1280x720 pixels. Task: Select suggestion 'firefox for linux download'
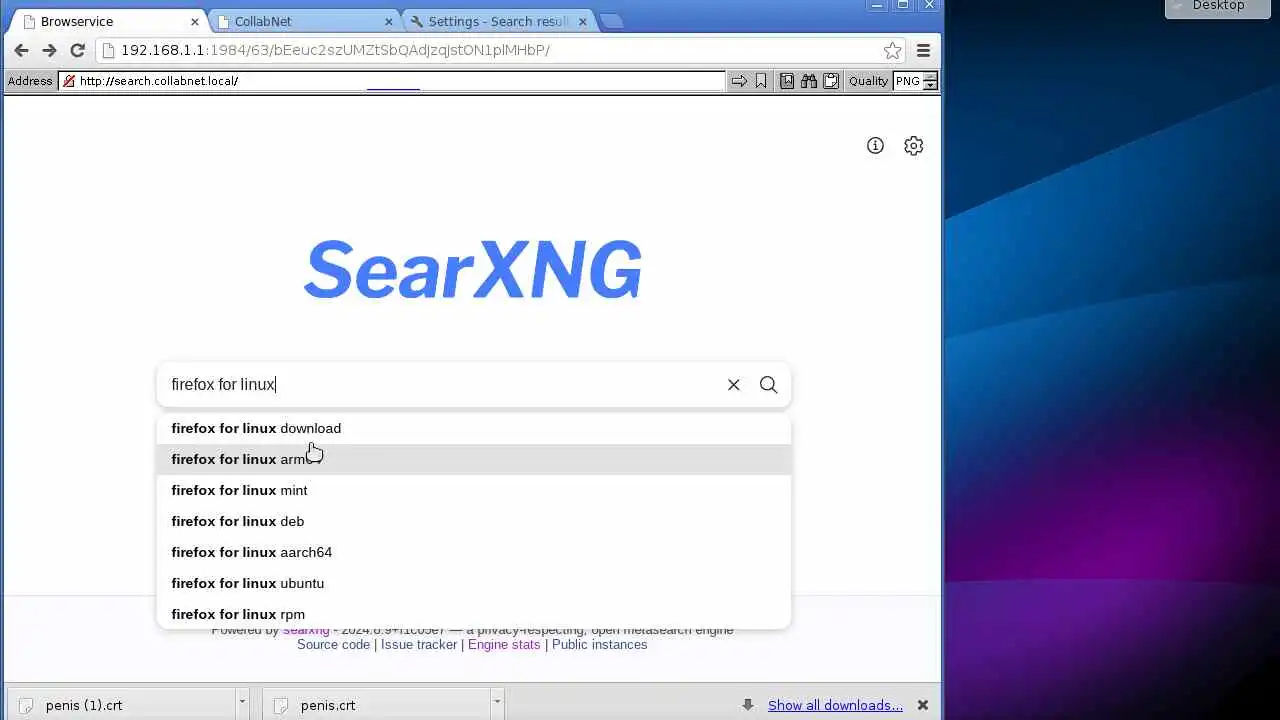tap(474, 428)
